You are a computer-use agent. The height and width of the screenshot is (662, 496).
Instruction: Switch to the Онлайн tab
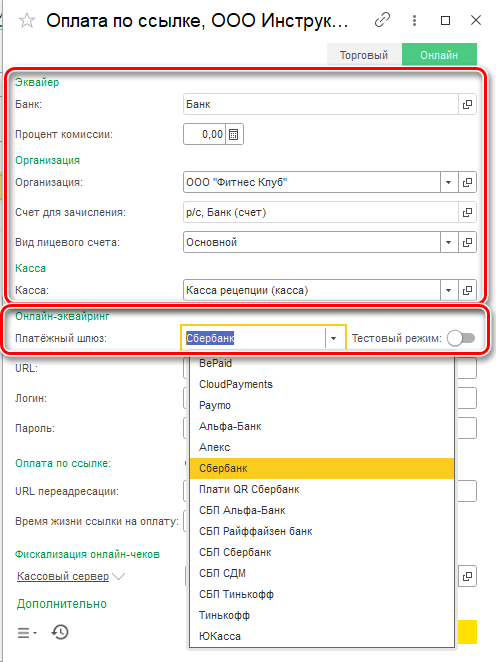coord(439,55)
